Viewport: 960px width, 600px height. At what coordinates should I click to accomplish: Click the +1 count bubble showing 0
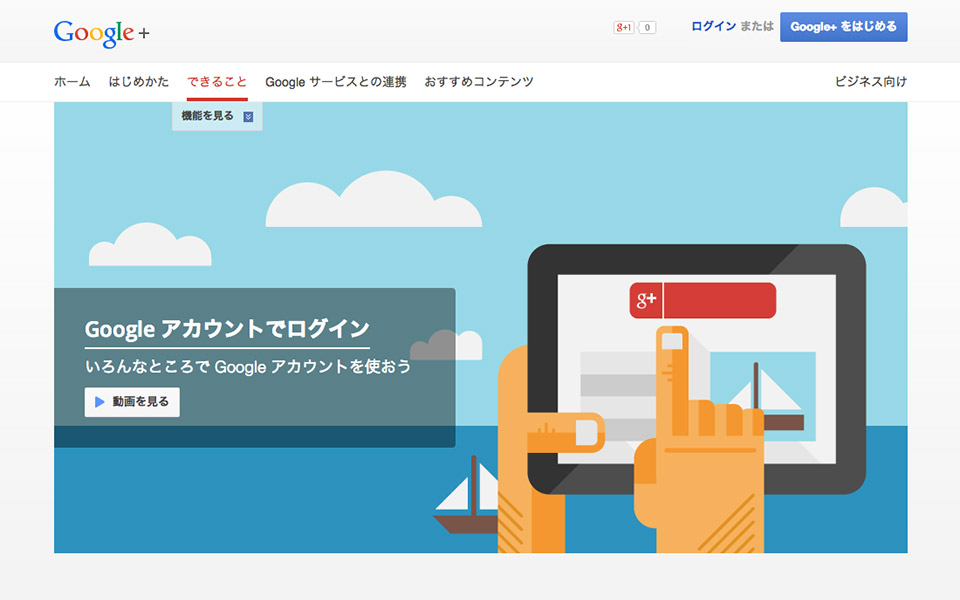pos(647,28)
